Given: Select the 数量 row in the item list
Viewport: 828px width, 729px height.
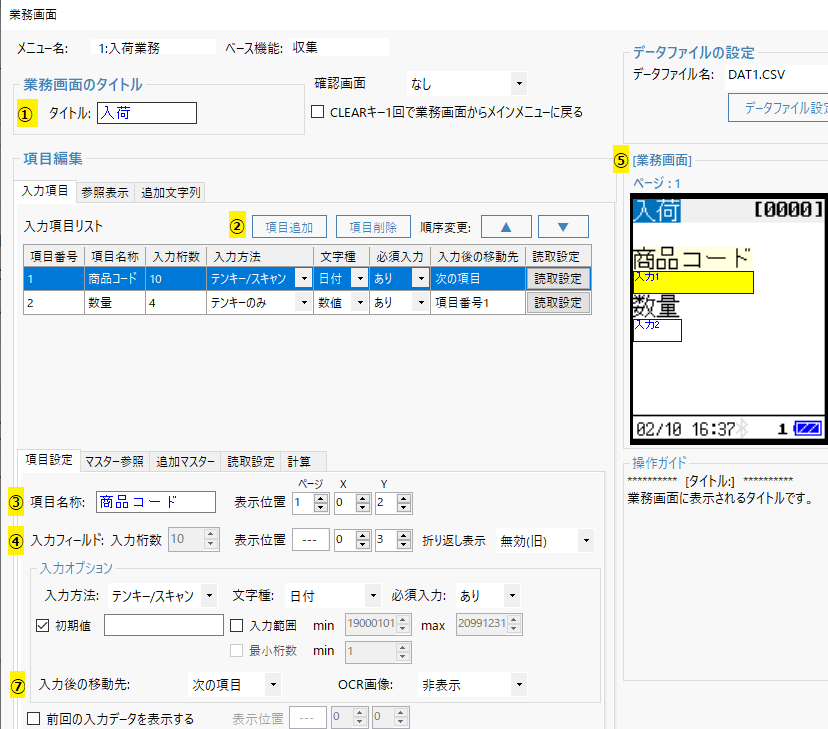Looking at the screenshot, I should (115, 302).
